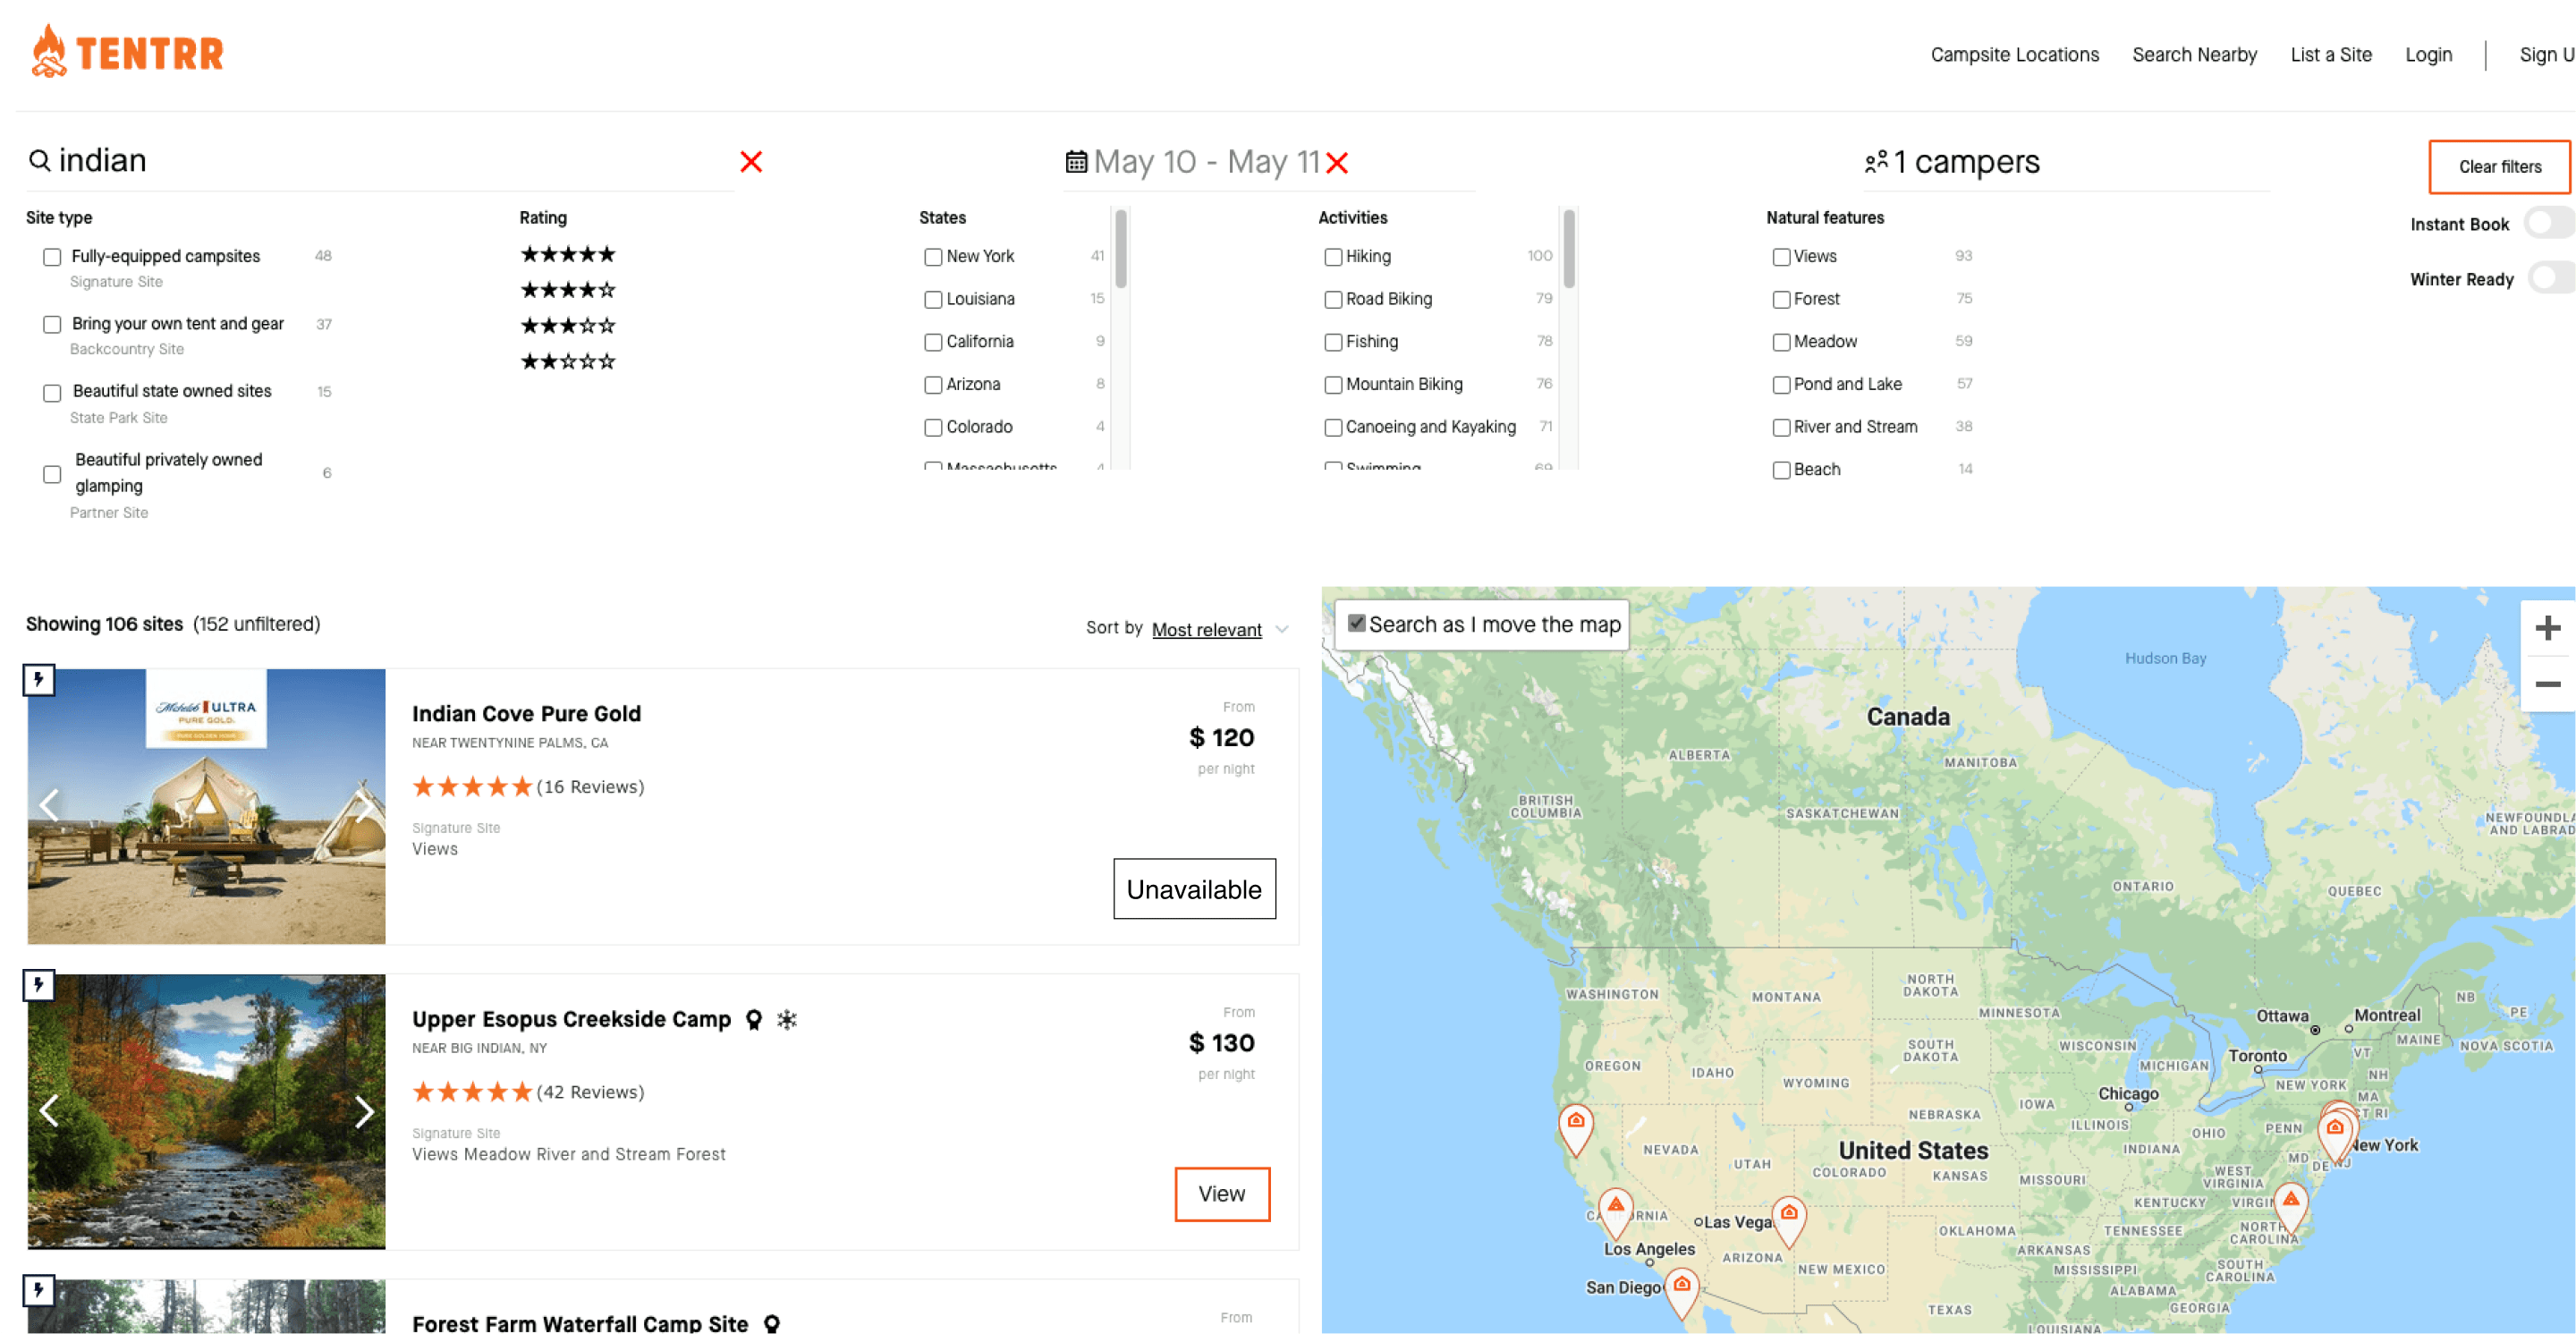
Task: Uncheck 'Search as I move the map'
Action: coord(1356,623)
